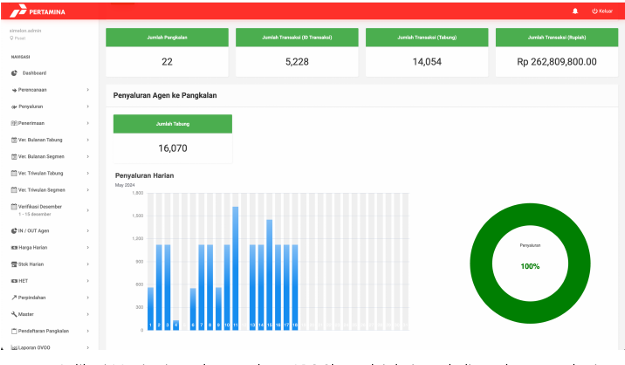Click the bar for day 15
Screen dimensions: 625x365
point(269,275)
